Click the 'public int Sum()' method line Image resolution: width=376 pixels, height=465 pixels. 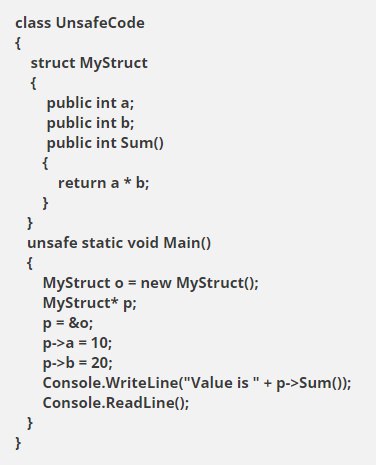[105, 143]
